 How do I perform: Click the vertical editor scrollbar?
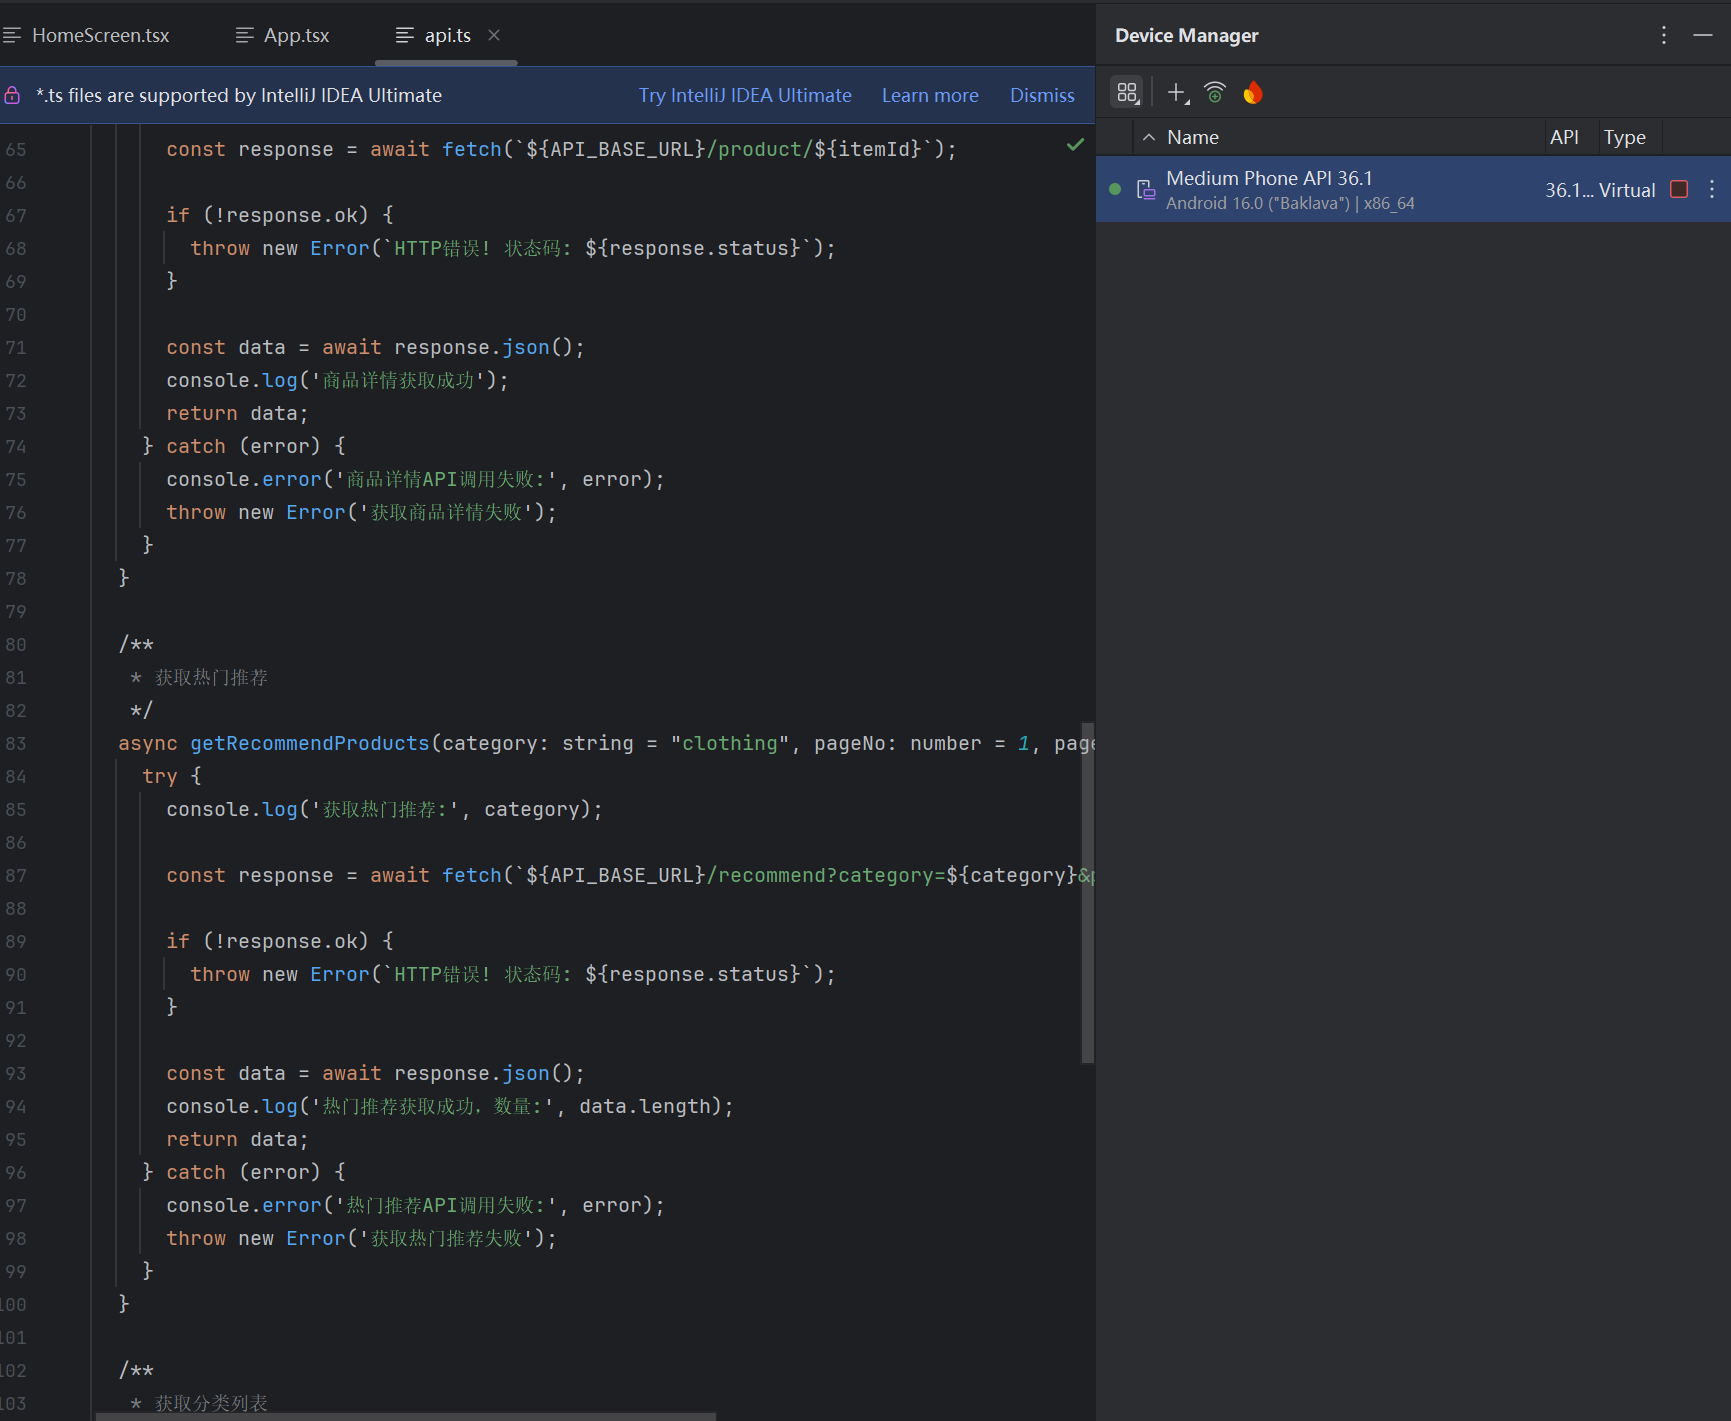click(x=1088, y=893)
